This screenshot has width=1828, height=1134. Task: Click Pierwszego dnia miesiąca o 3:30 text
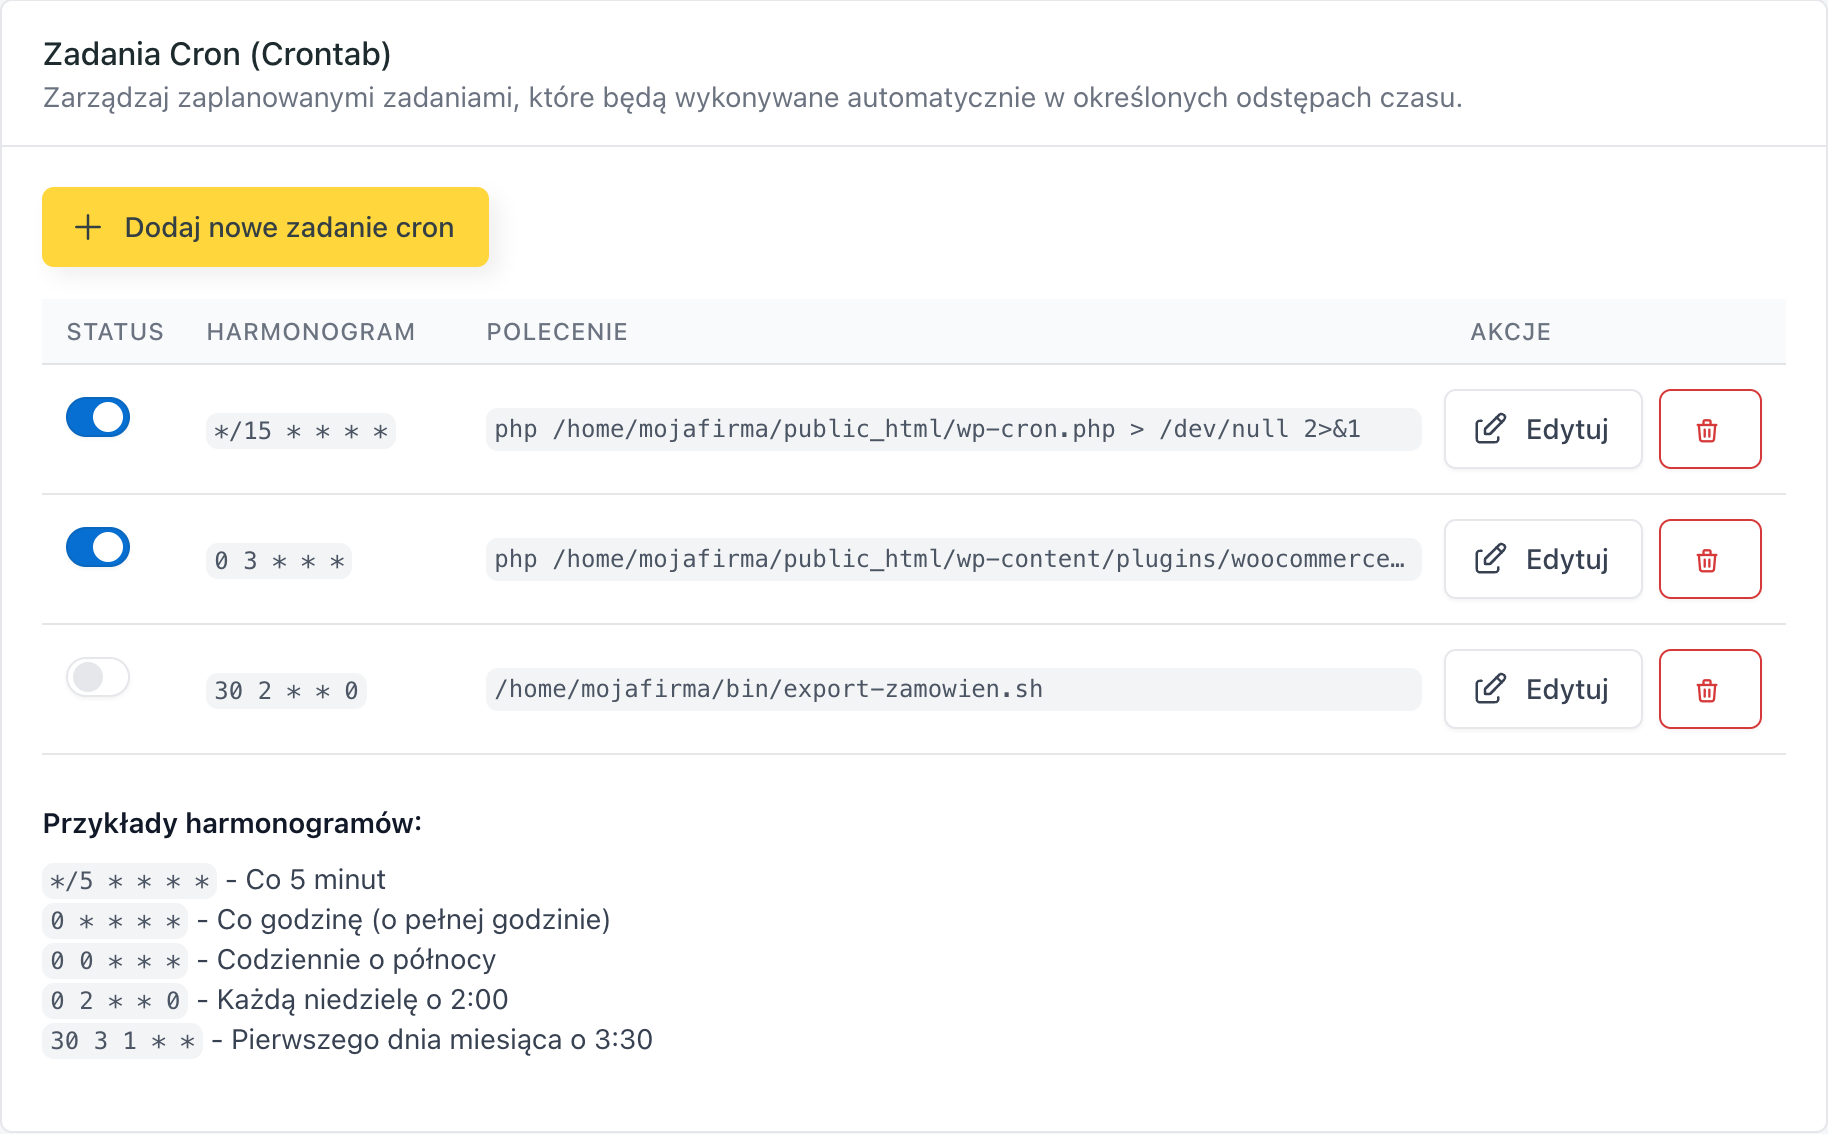[442, 1040]
